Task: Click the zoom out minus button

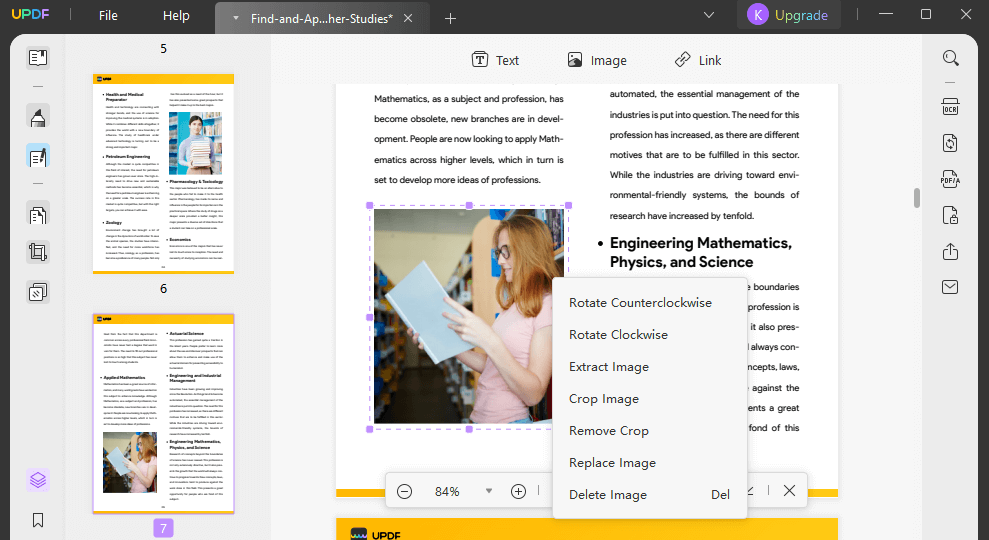Action: tap(404, 491)
